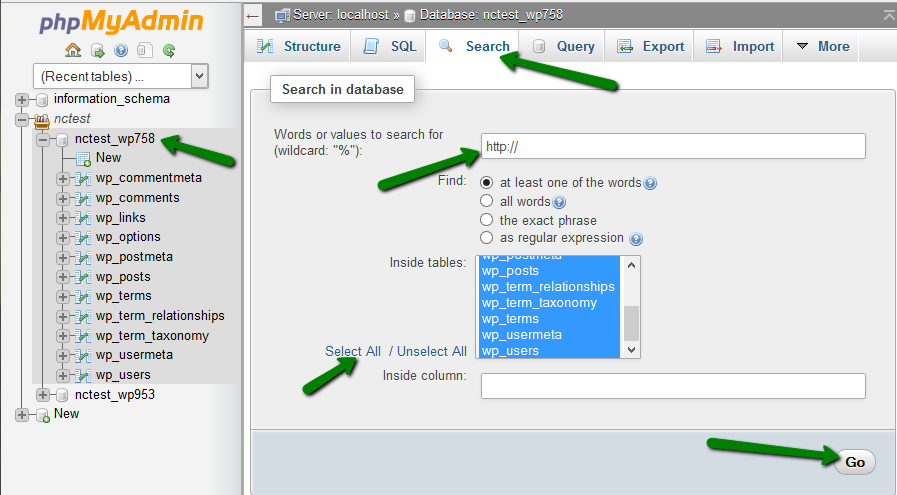This screenshot has height=495, width=897.
Task: Select 'all words' radio option
Action: point(486,201)
